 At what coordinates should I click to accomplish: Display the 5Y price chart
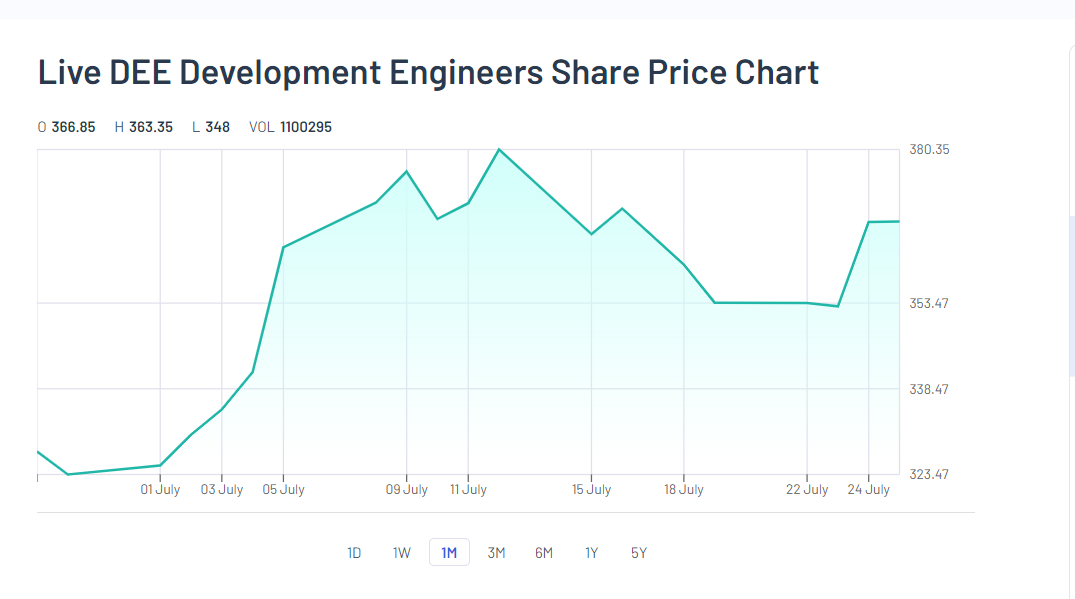(x=639, y=553)
